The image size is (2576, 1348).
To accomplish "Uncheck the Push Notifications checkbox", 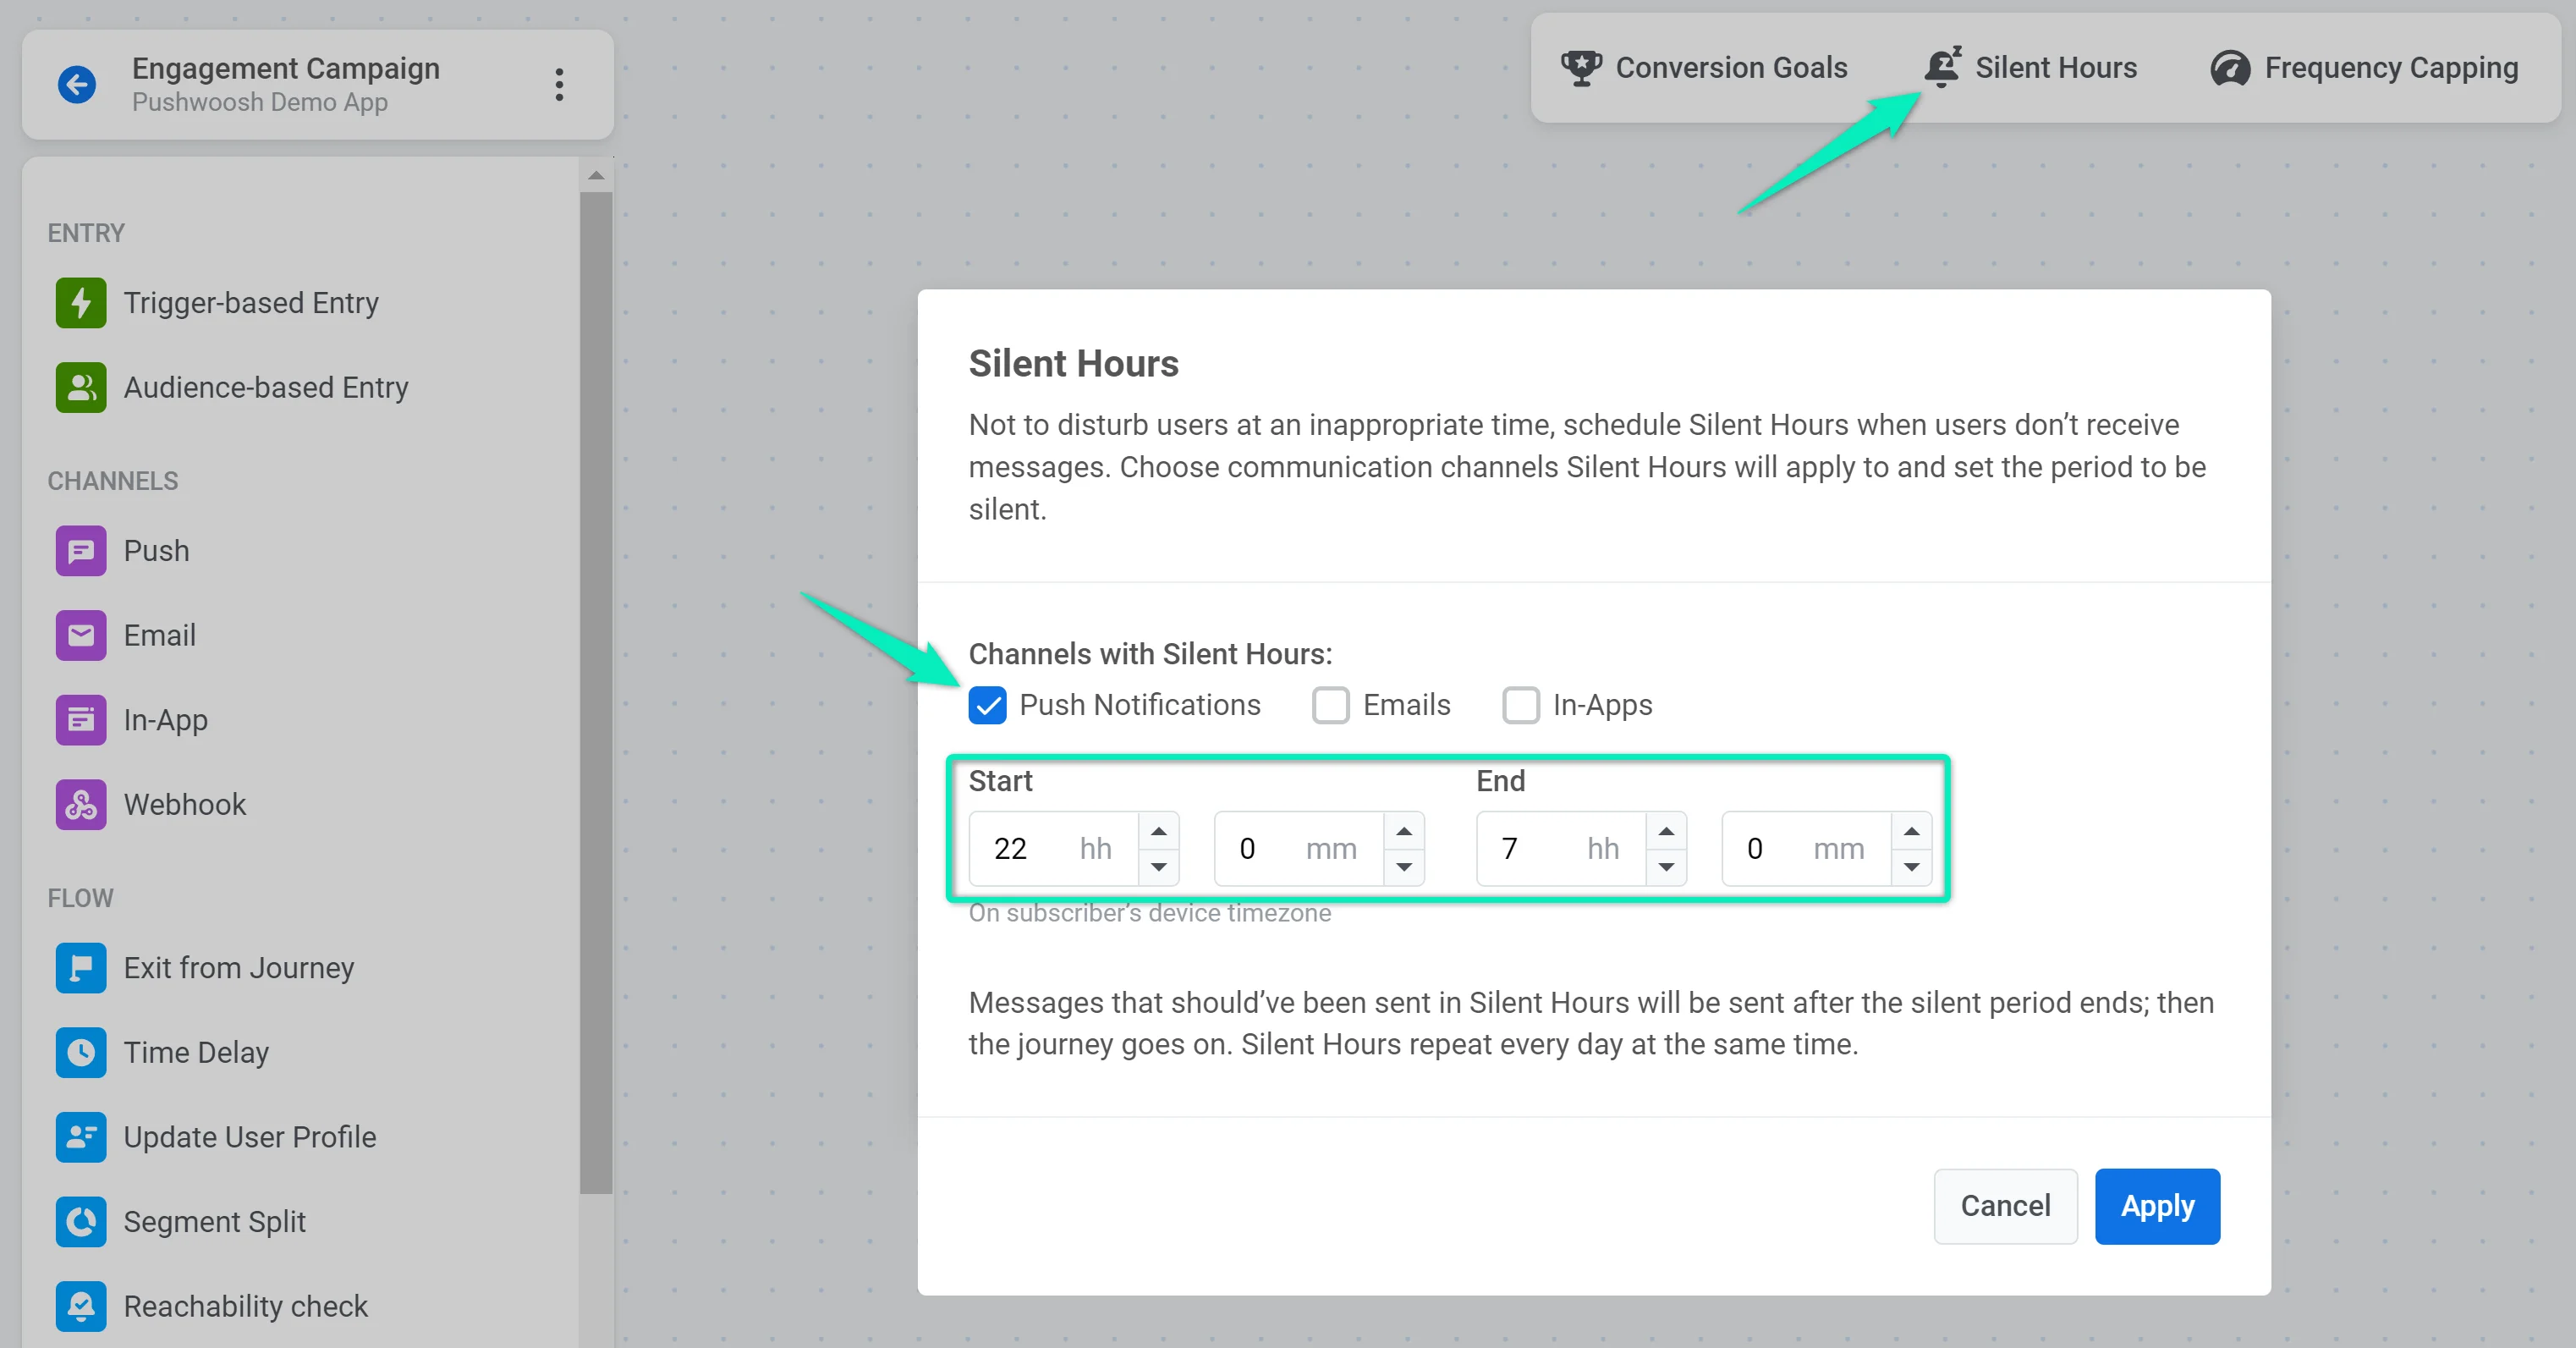I will click(988, 705).
